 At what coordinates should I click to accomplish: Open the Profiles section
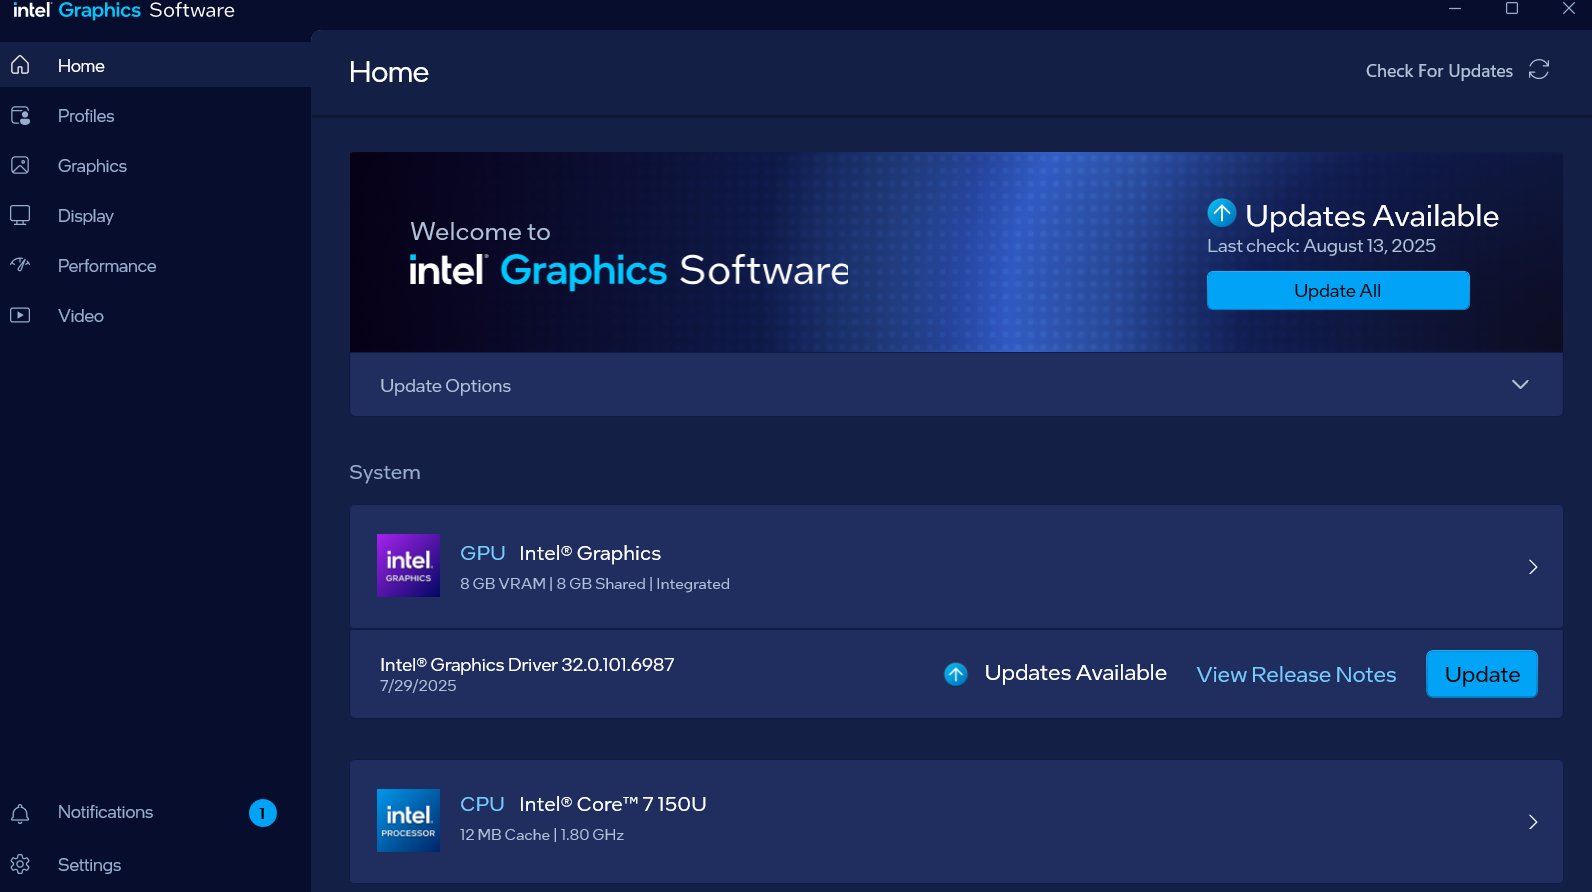155,115
